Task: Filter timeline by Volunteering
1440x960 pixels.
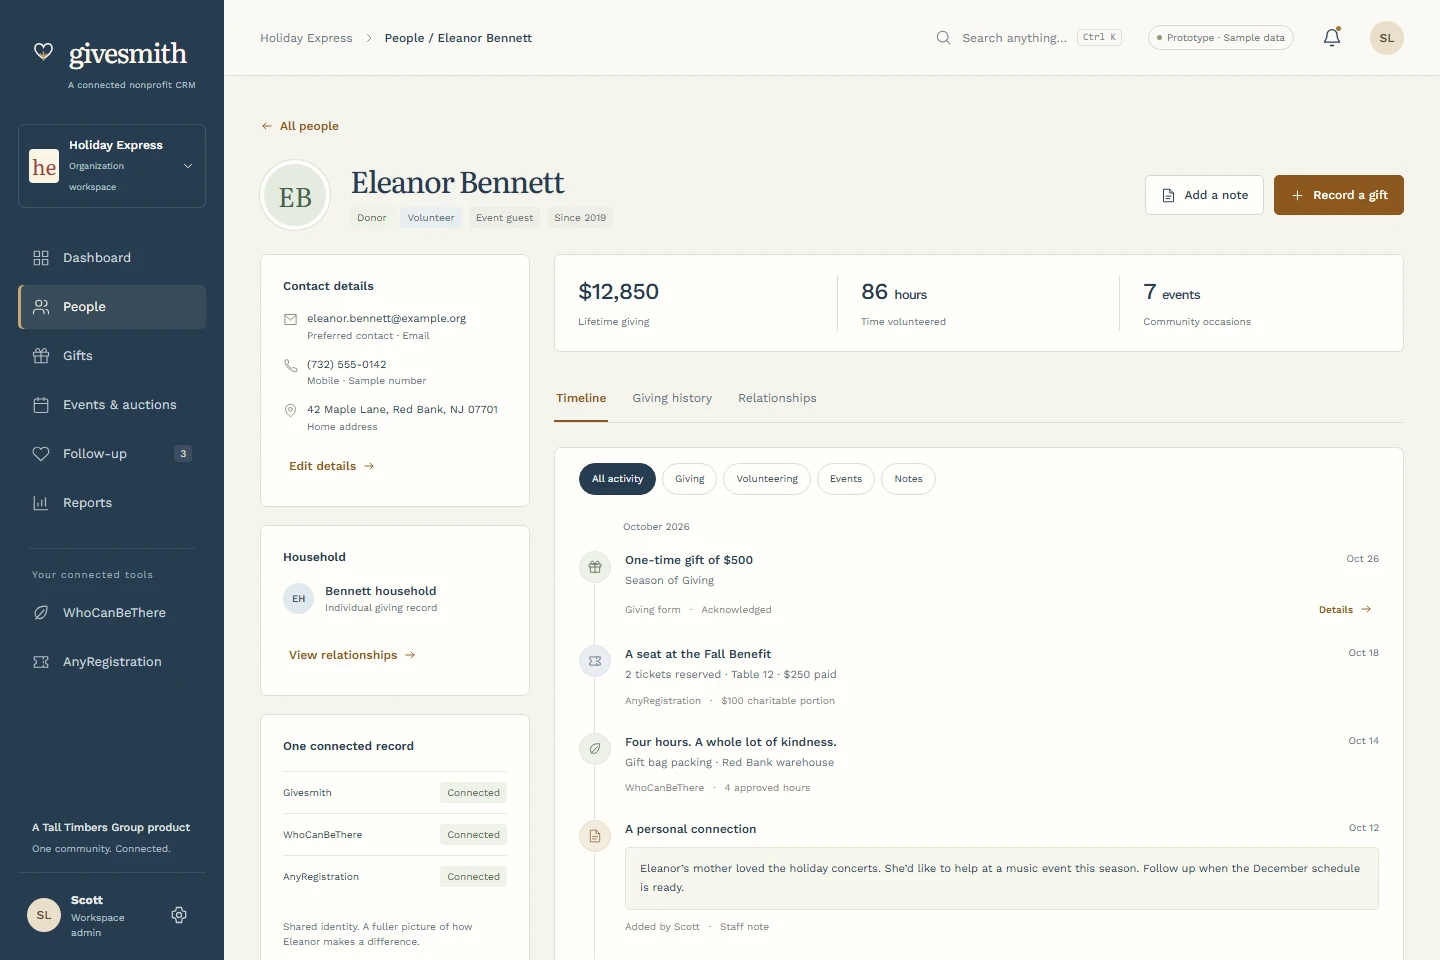Action: tap(767, 479)
